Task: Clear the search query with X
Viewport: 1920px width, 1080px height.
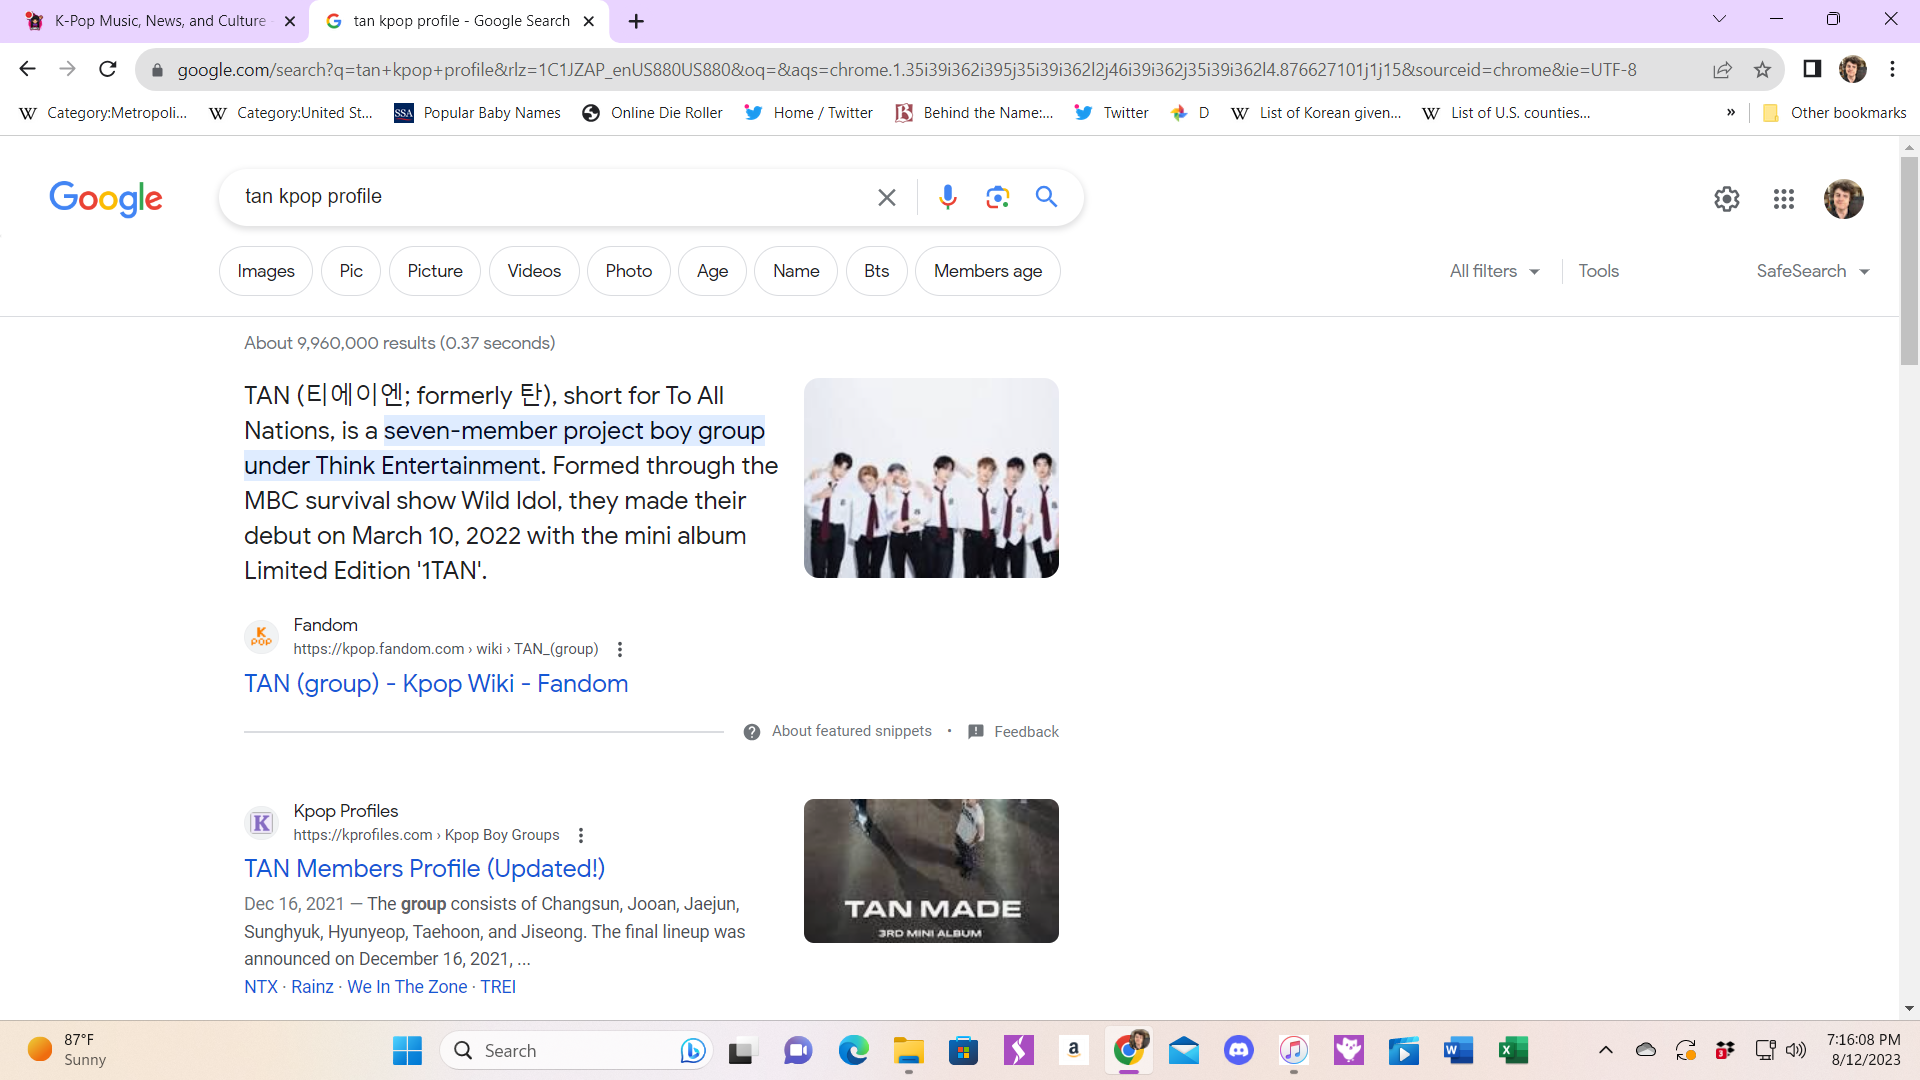Action: coord(887,197)
